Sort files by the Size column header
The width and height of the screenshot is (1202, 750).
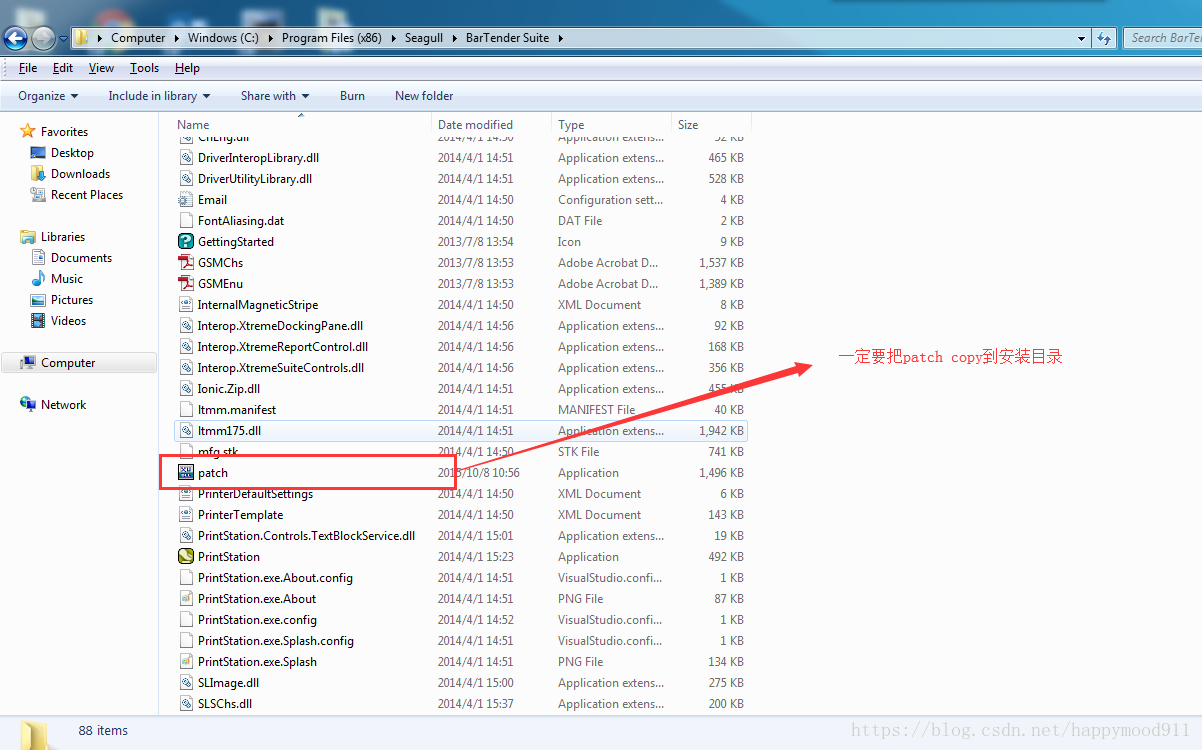point(711,125)
